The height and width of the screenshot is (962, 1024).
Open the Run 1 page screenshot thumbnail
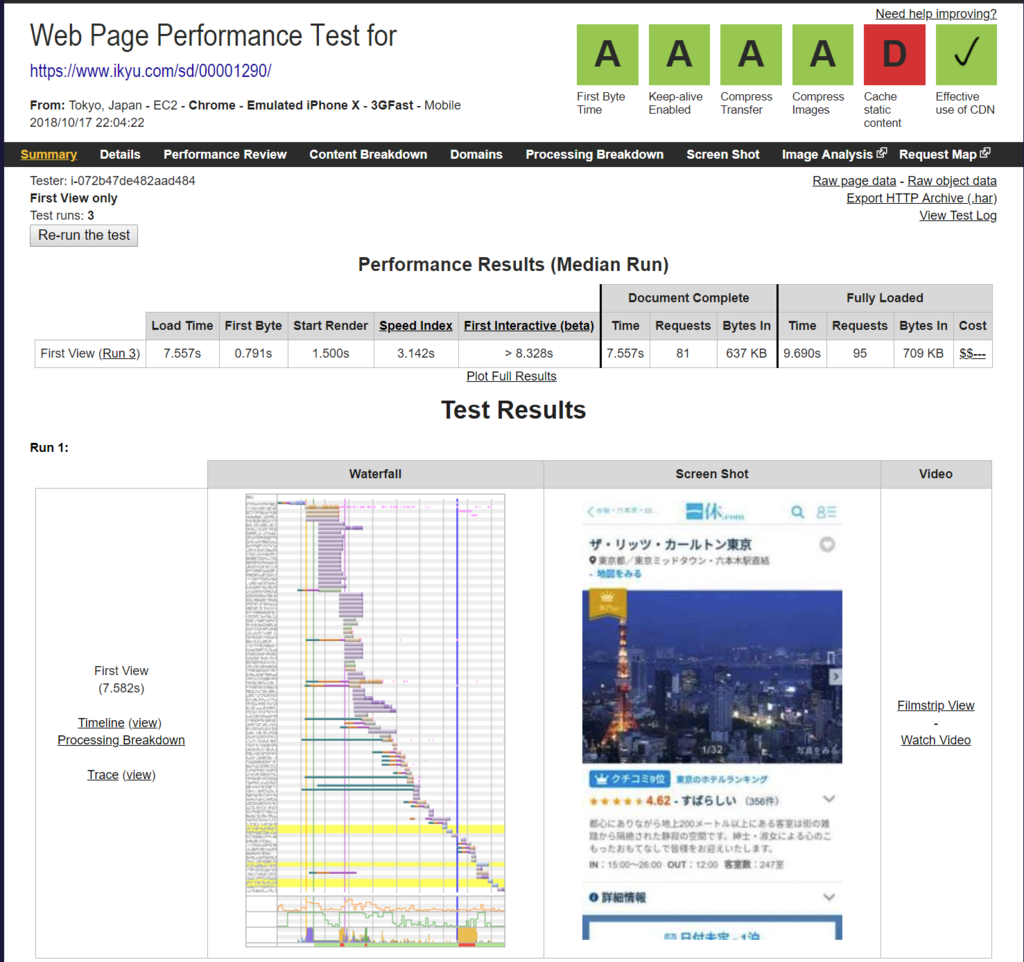[712, 720]
